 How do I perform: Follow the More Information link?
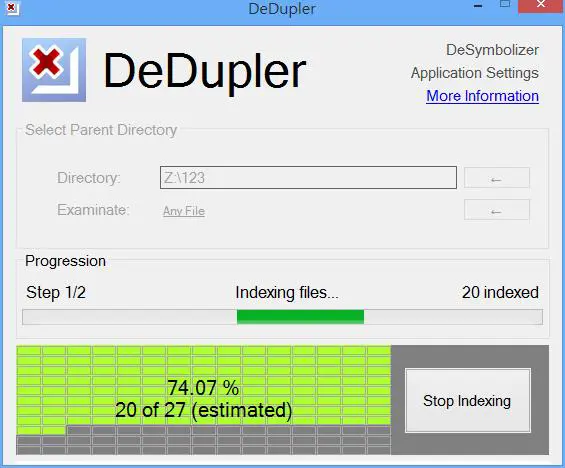point(482,96)
